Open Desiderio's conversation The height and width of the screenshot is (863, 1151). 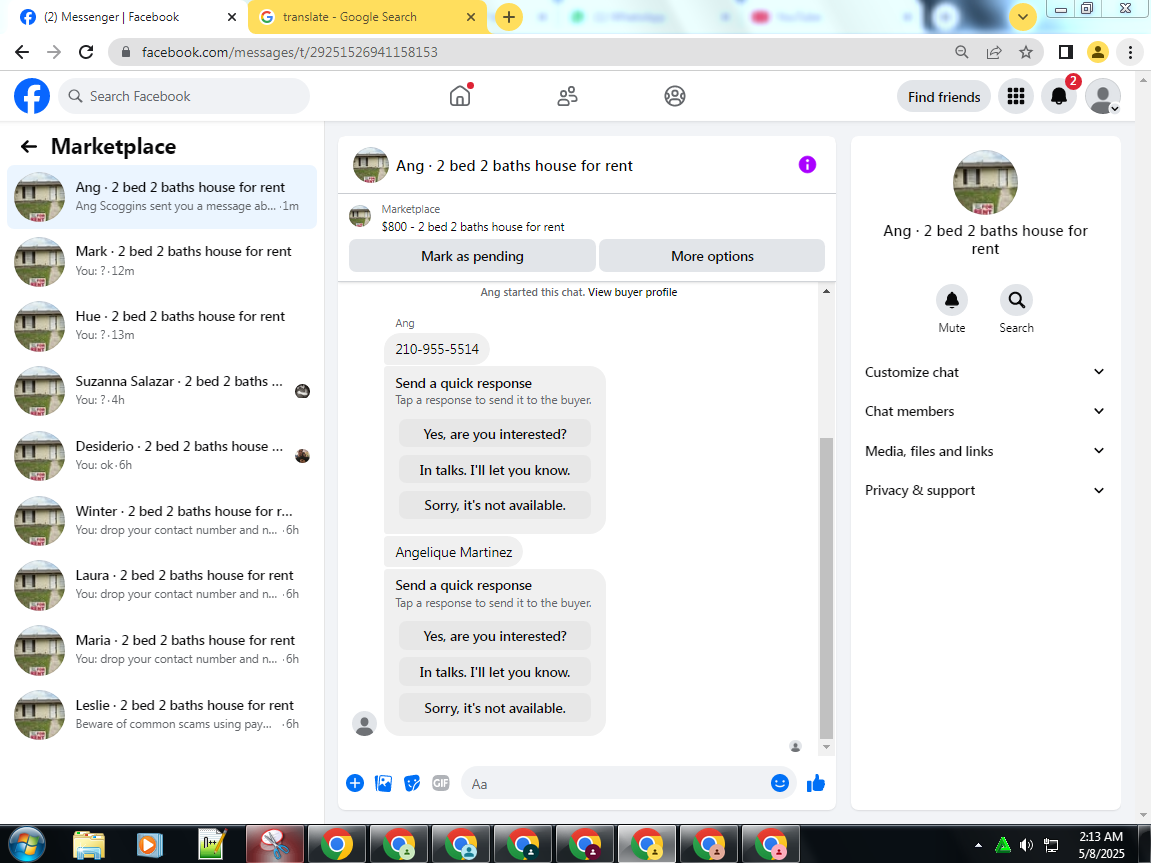click(x=162, y=455)
